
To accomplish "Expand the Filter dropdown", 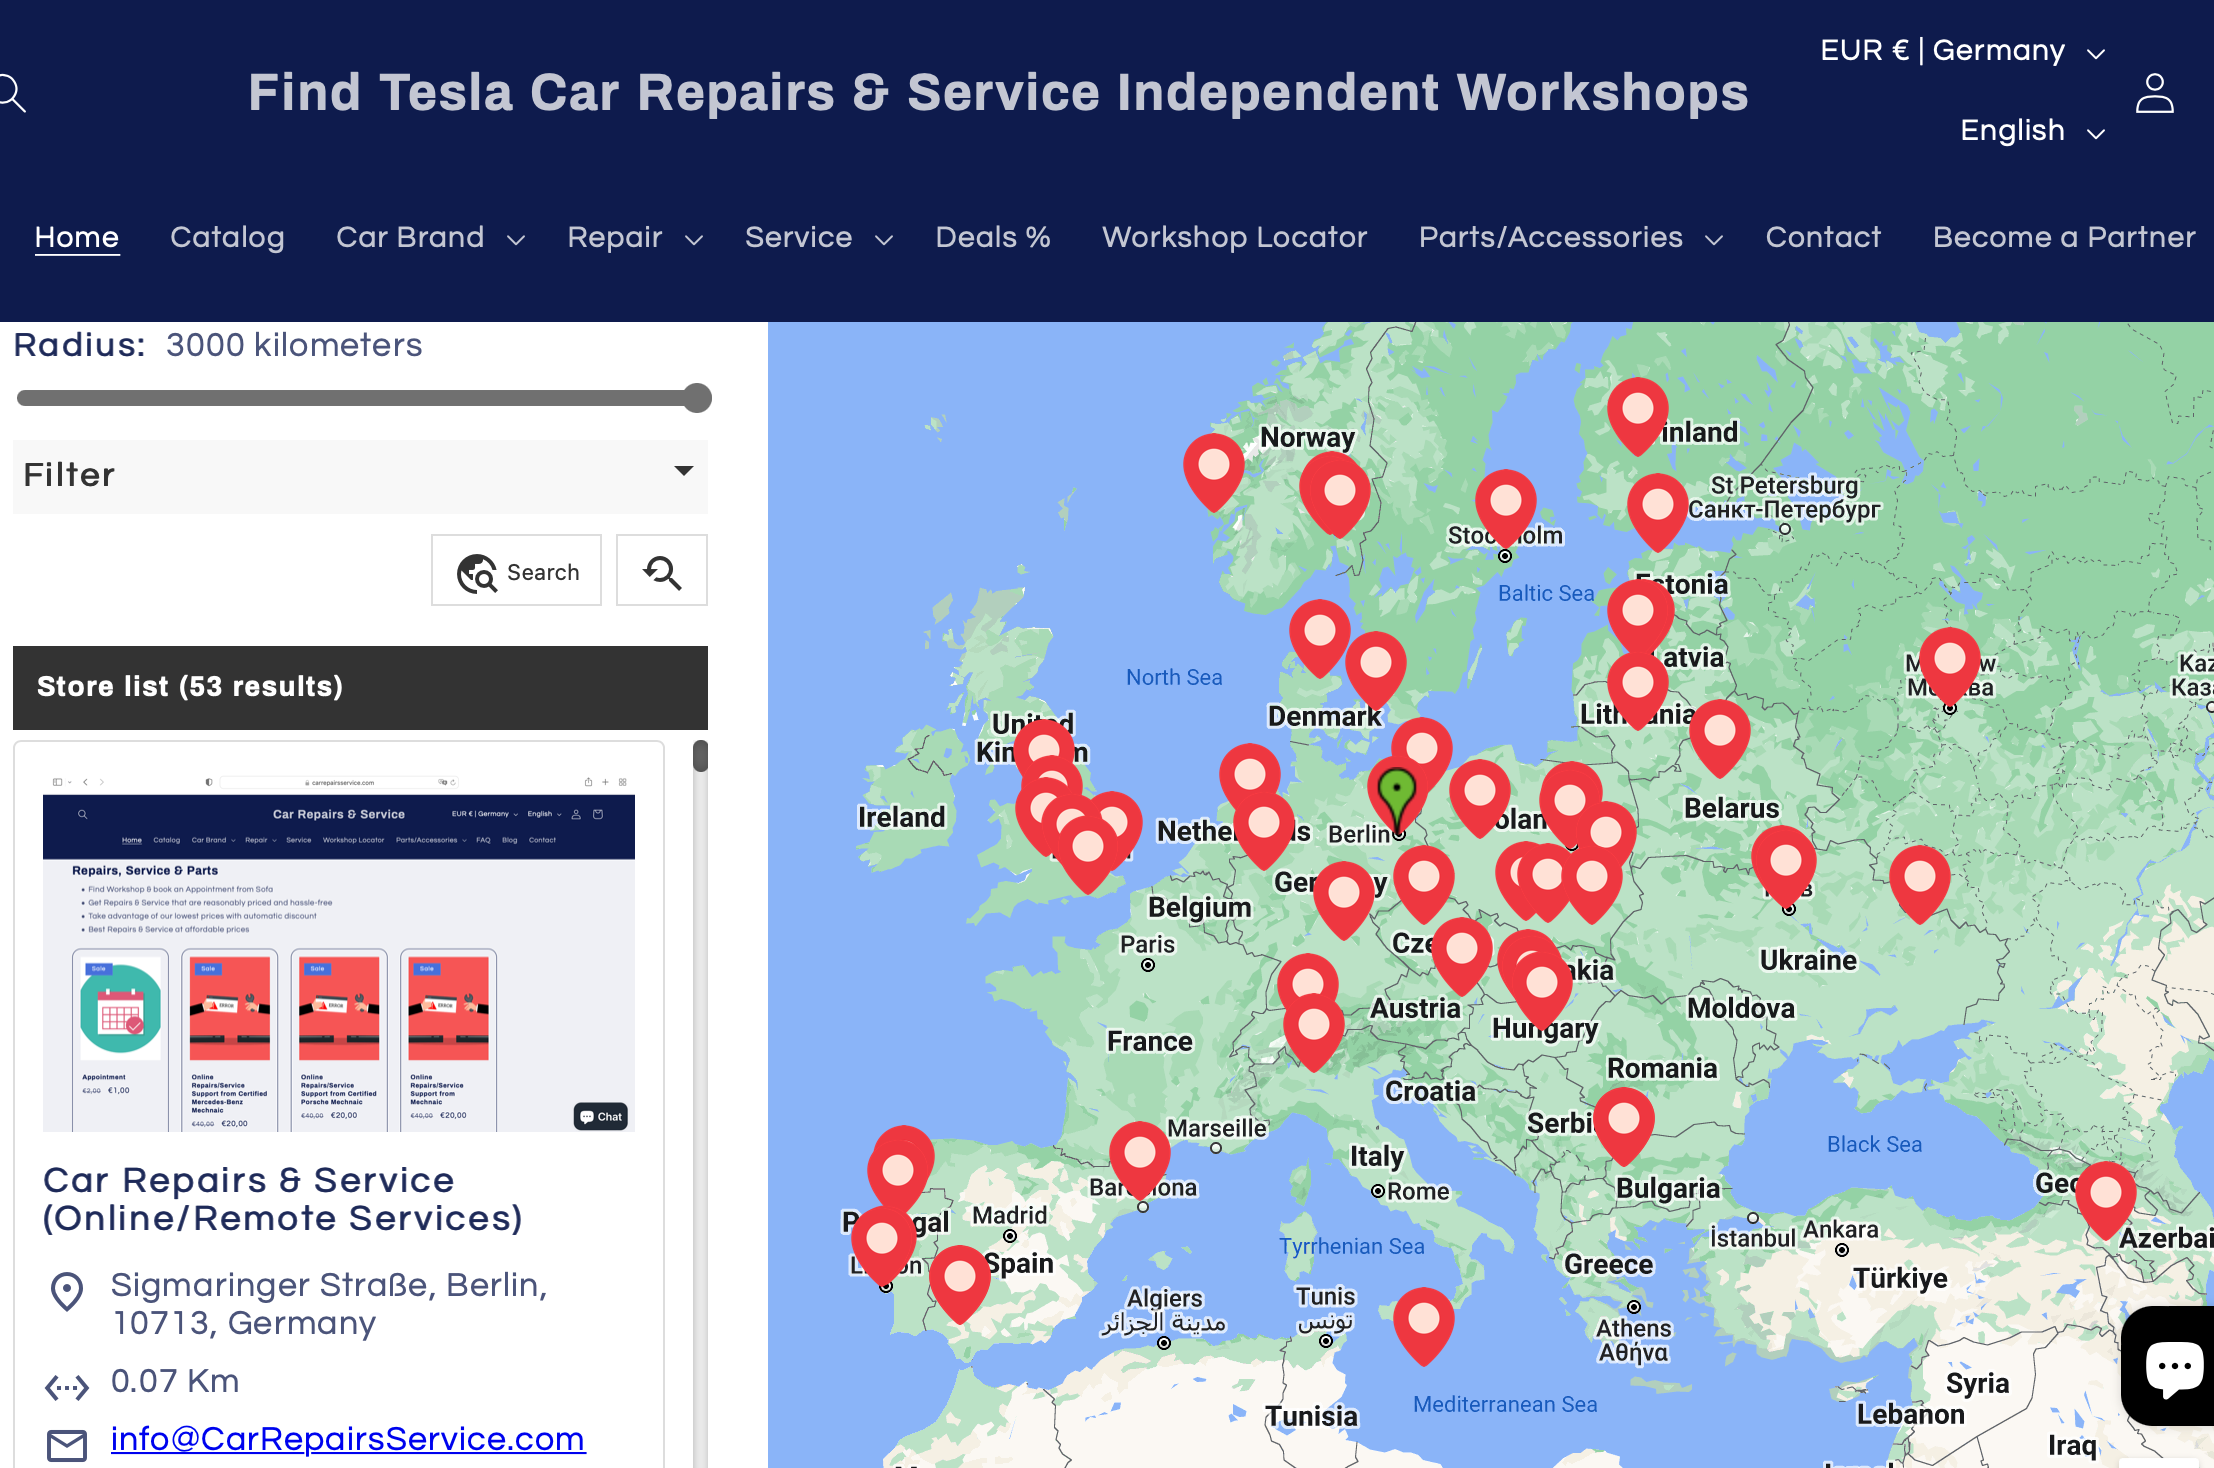I will click(x=360, y=475).
